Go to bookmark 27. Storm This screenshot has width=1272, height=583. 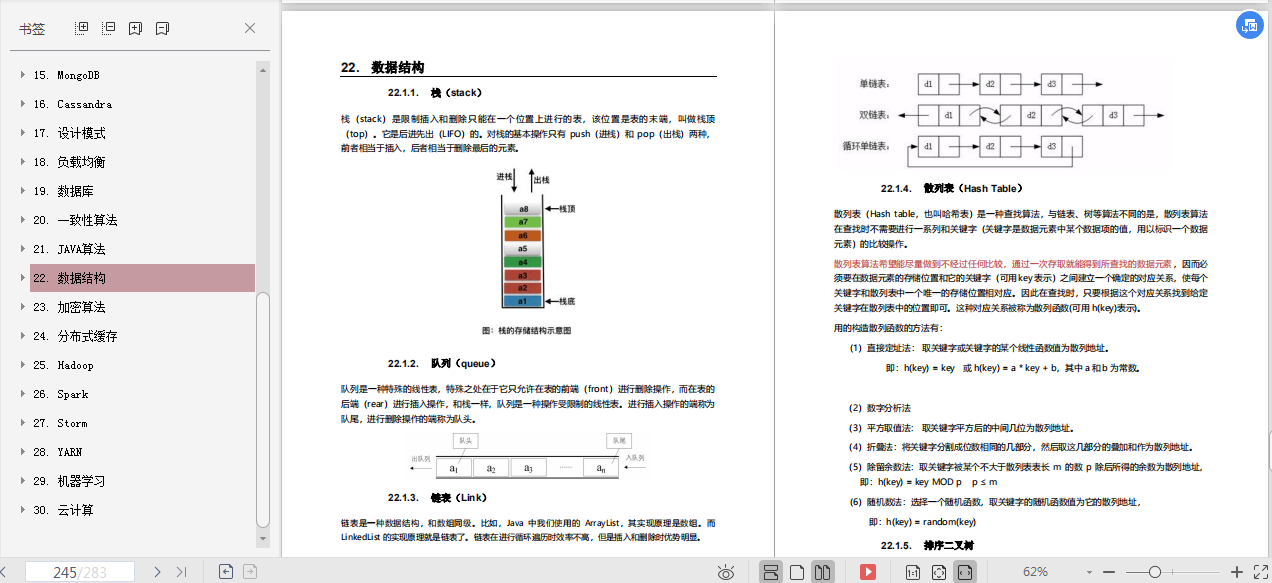(60, 423)
